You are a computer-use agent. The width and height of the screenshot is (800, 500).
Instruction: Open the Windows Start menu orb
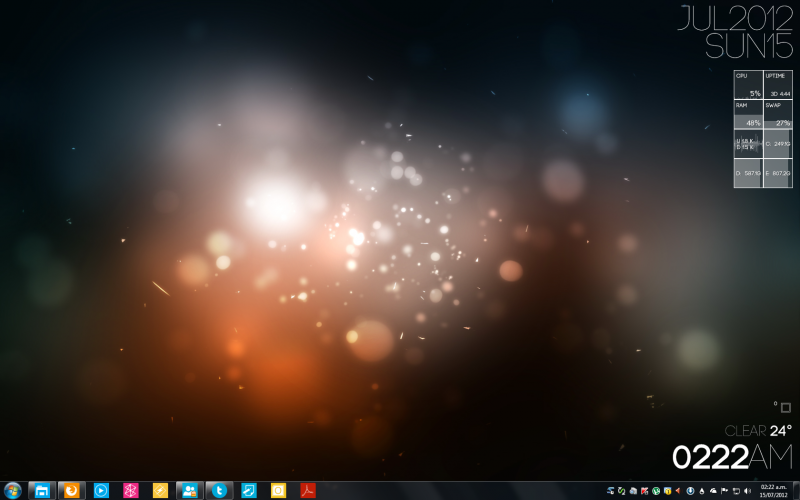click(12, 491)
